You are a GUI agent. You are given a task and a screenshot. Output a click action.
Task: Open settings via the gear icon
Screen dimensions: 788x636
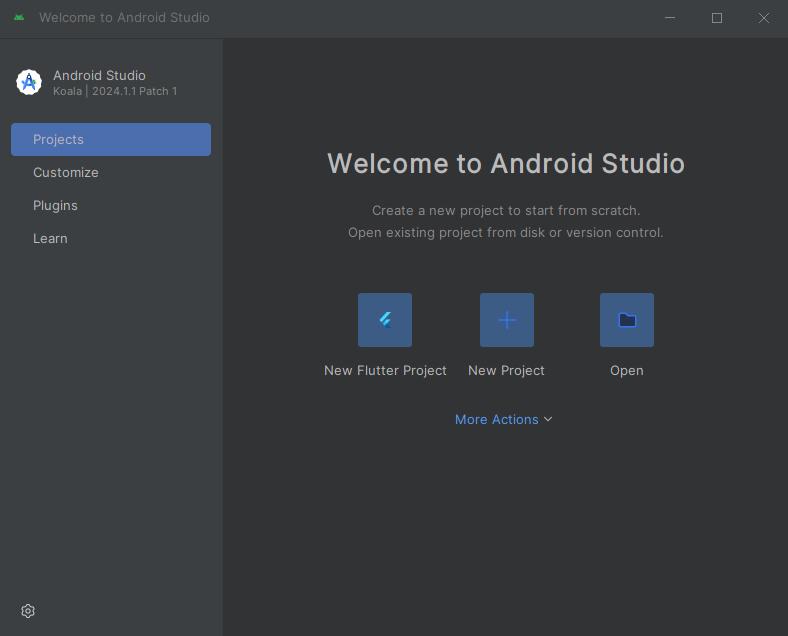[x=28, y=611]
